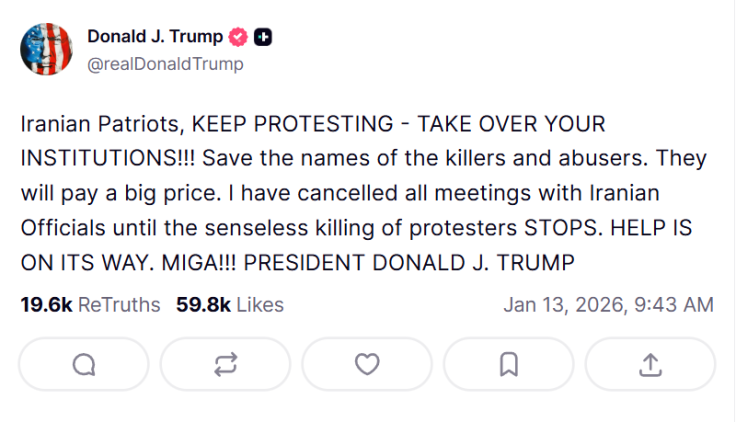Click the reply speech bubble icon
The image size is (736, 422).
(x=83, y=365)
